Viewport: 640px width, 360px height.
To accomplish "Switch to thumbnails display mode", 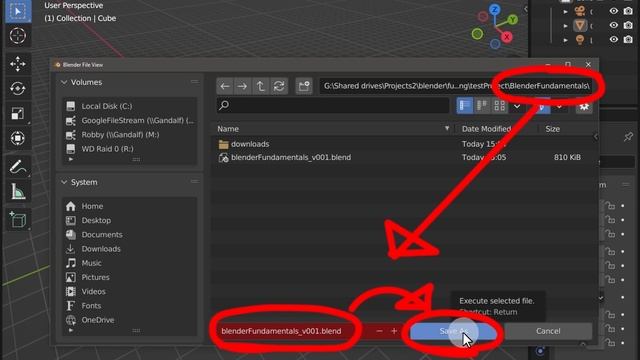I will (500, 106).
